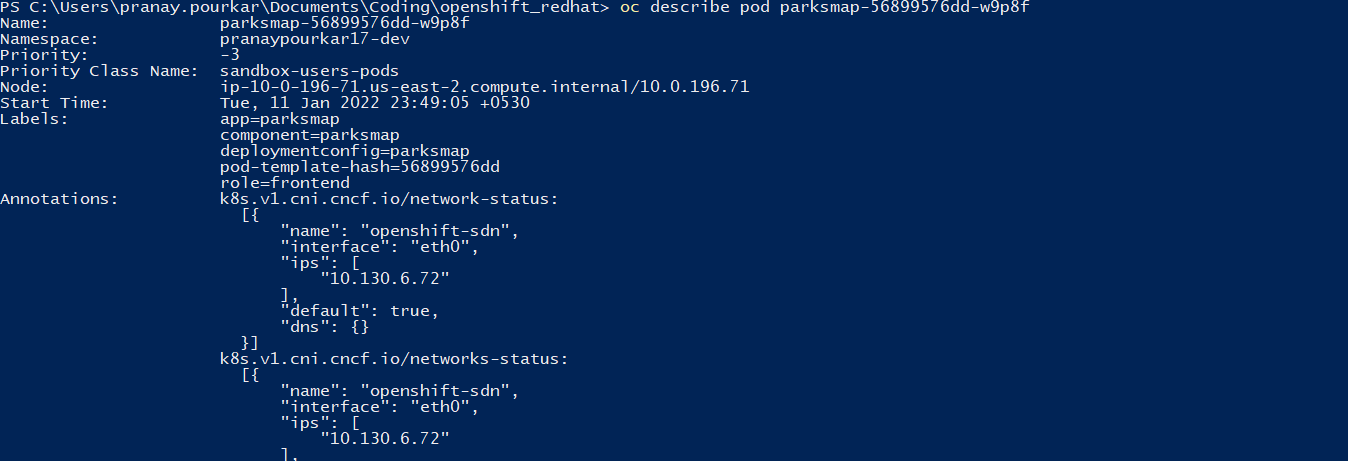Click the k8s.v1.cni.cncf.io/networks-status annotation key
Image resolution: width=1348 pixels, height=461 pixels.
394,359
